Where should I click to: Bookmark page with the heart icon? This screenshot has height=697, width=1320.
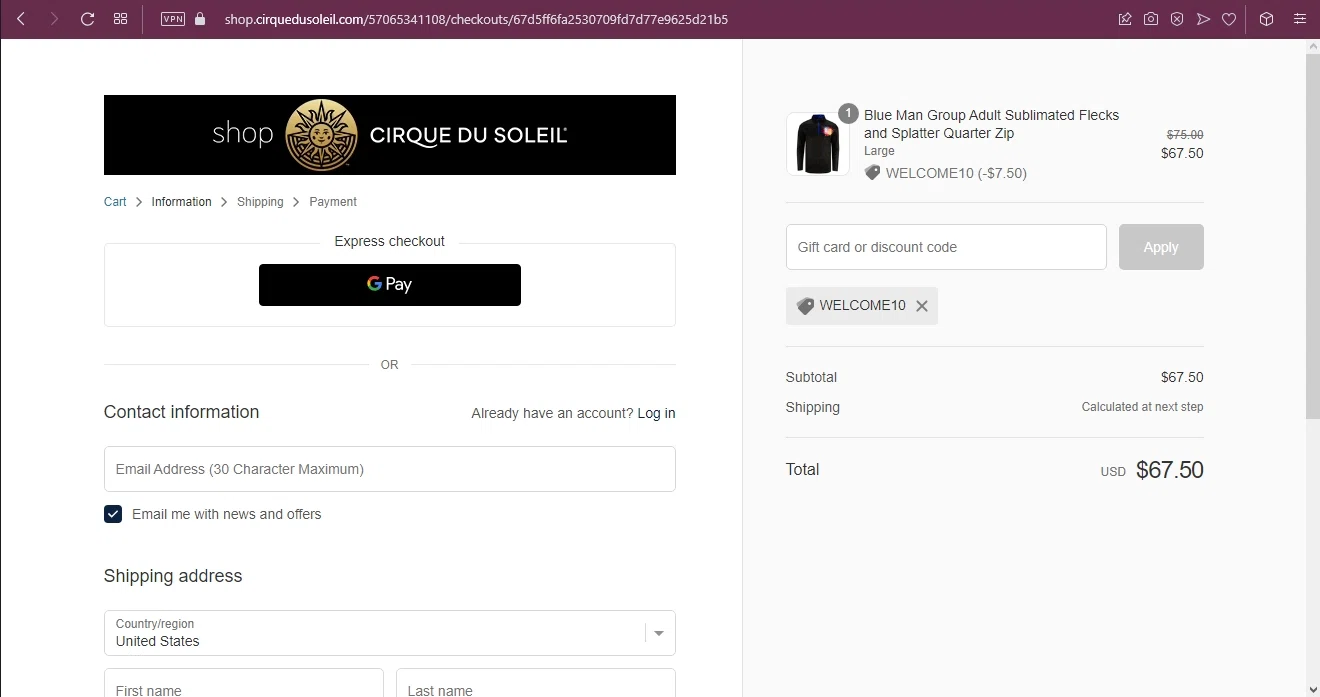click(1229, 19)
